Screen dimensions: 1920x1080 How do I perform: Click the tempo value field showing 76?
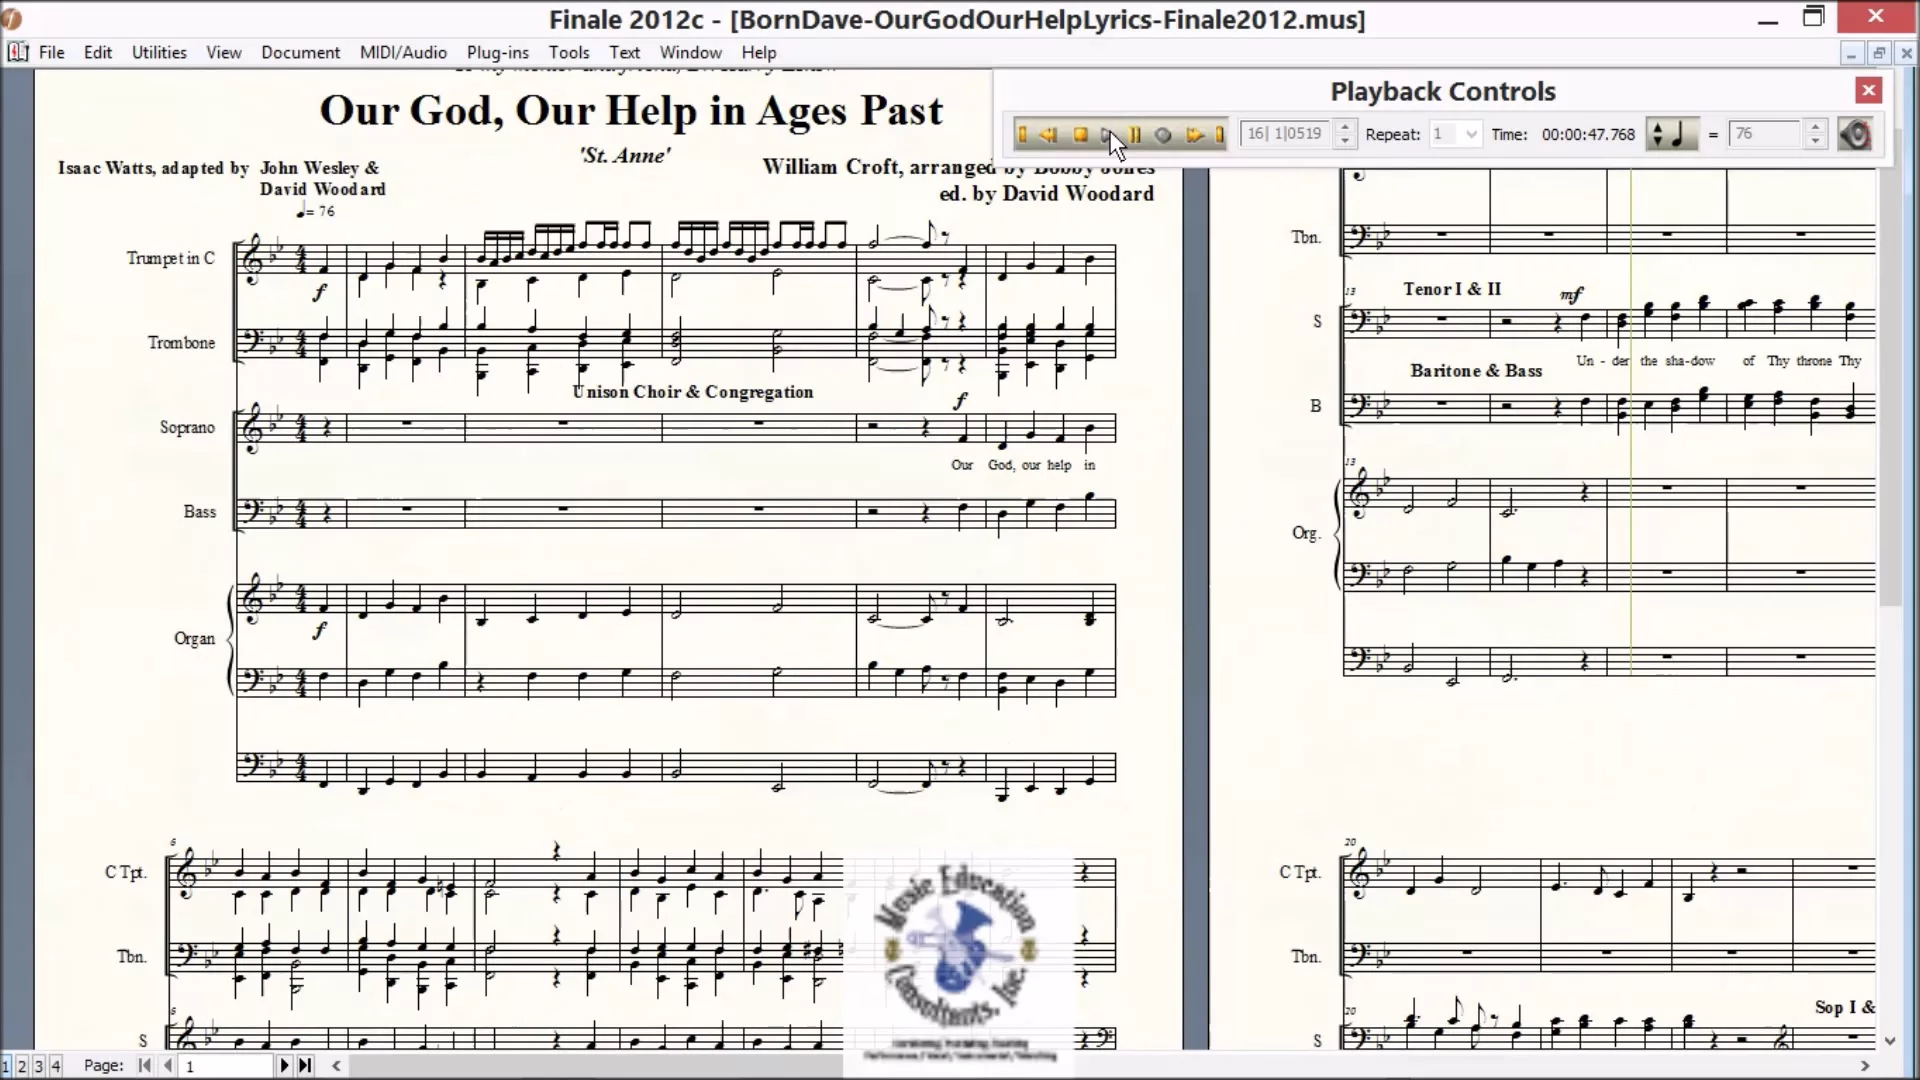point(1766,133)
